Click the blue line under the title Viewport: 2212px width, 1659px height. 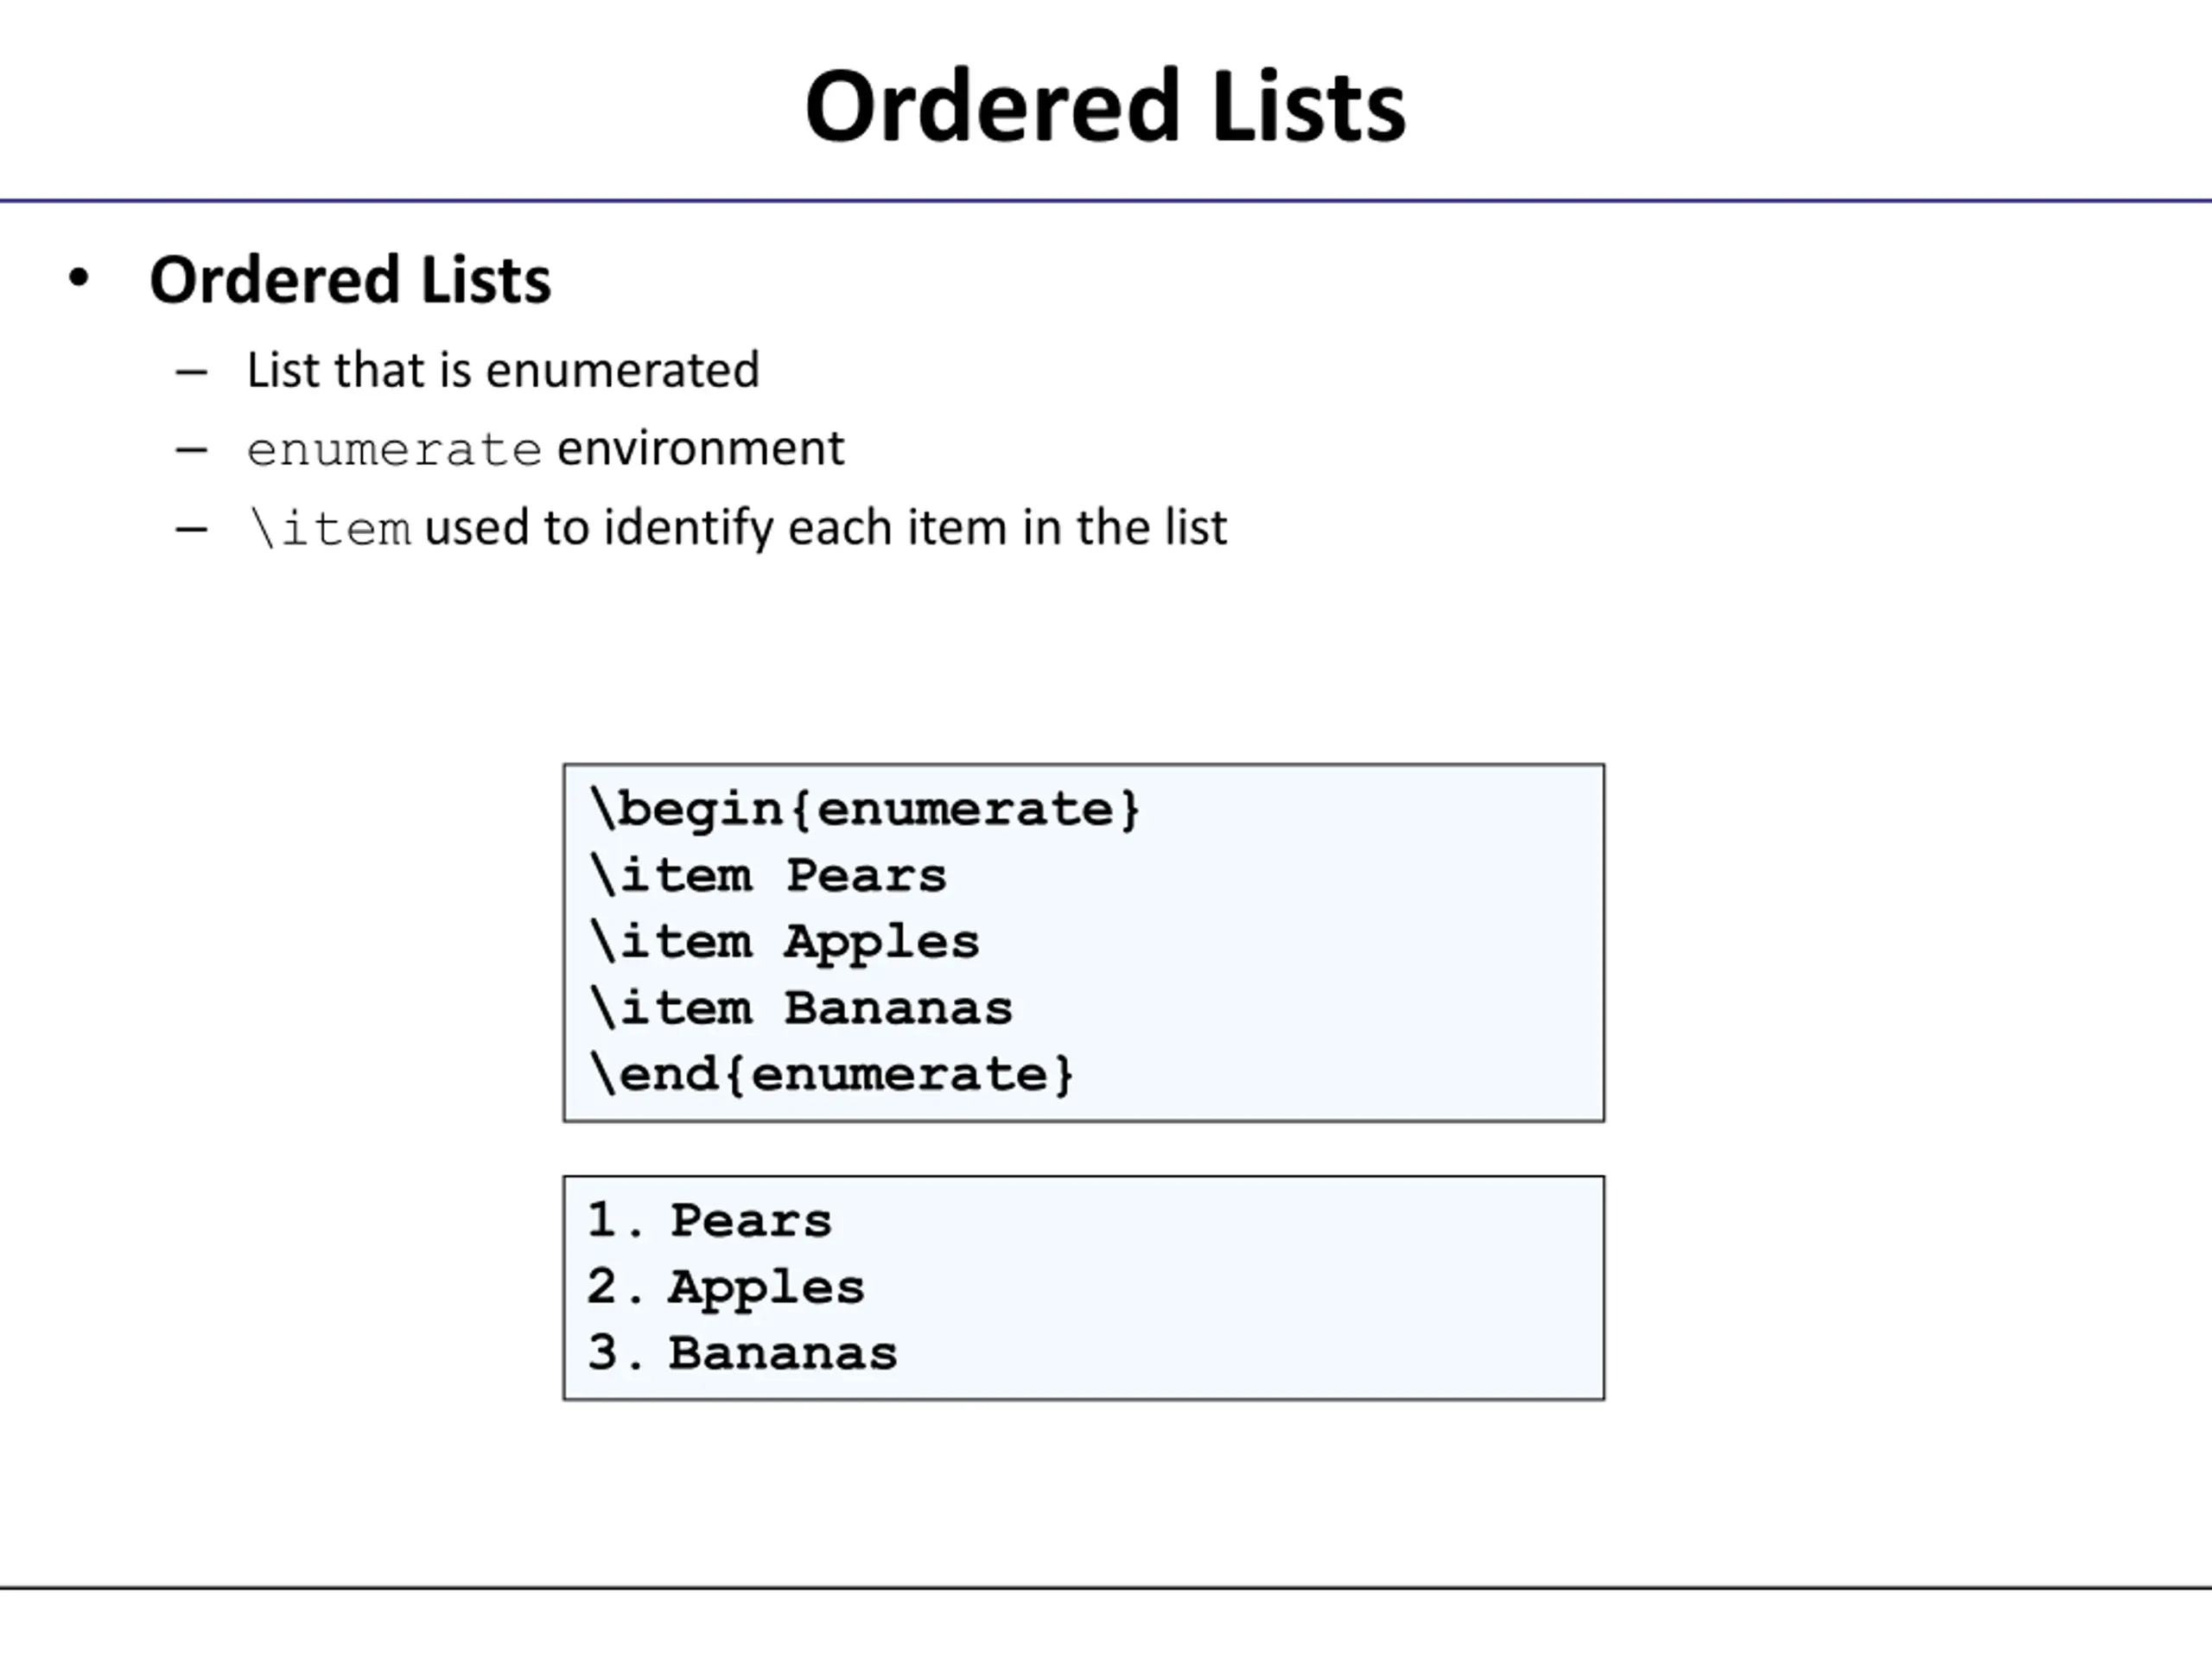tap(1106, 201)
